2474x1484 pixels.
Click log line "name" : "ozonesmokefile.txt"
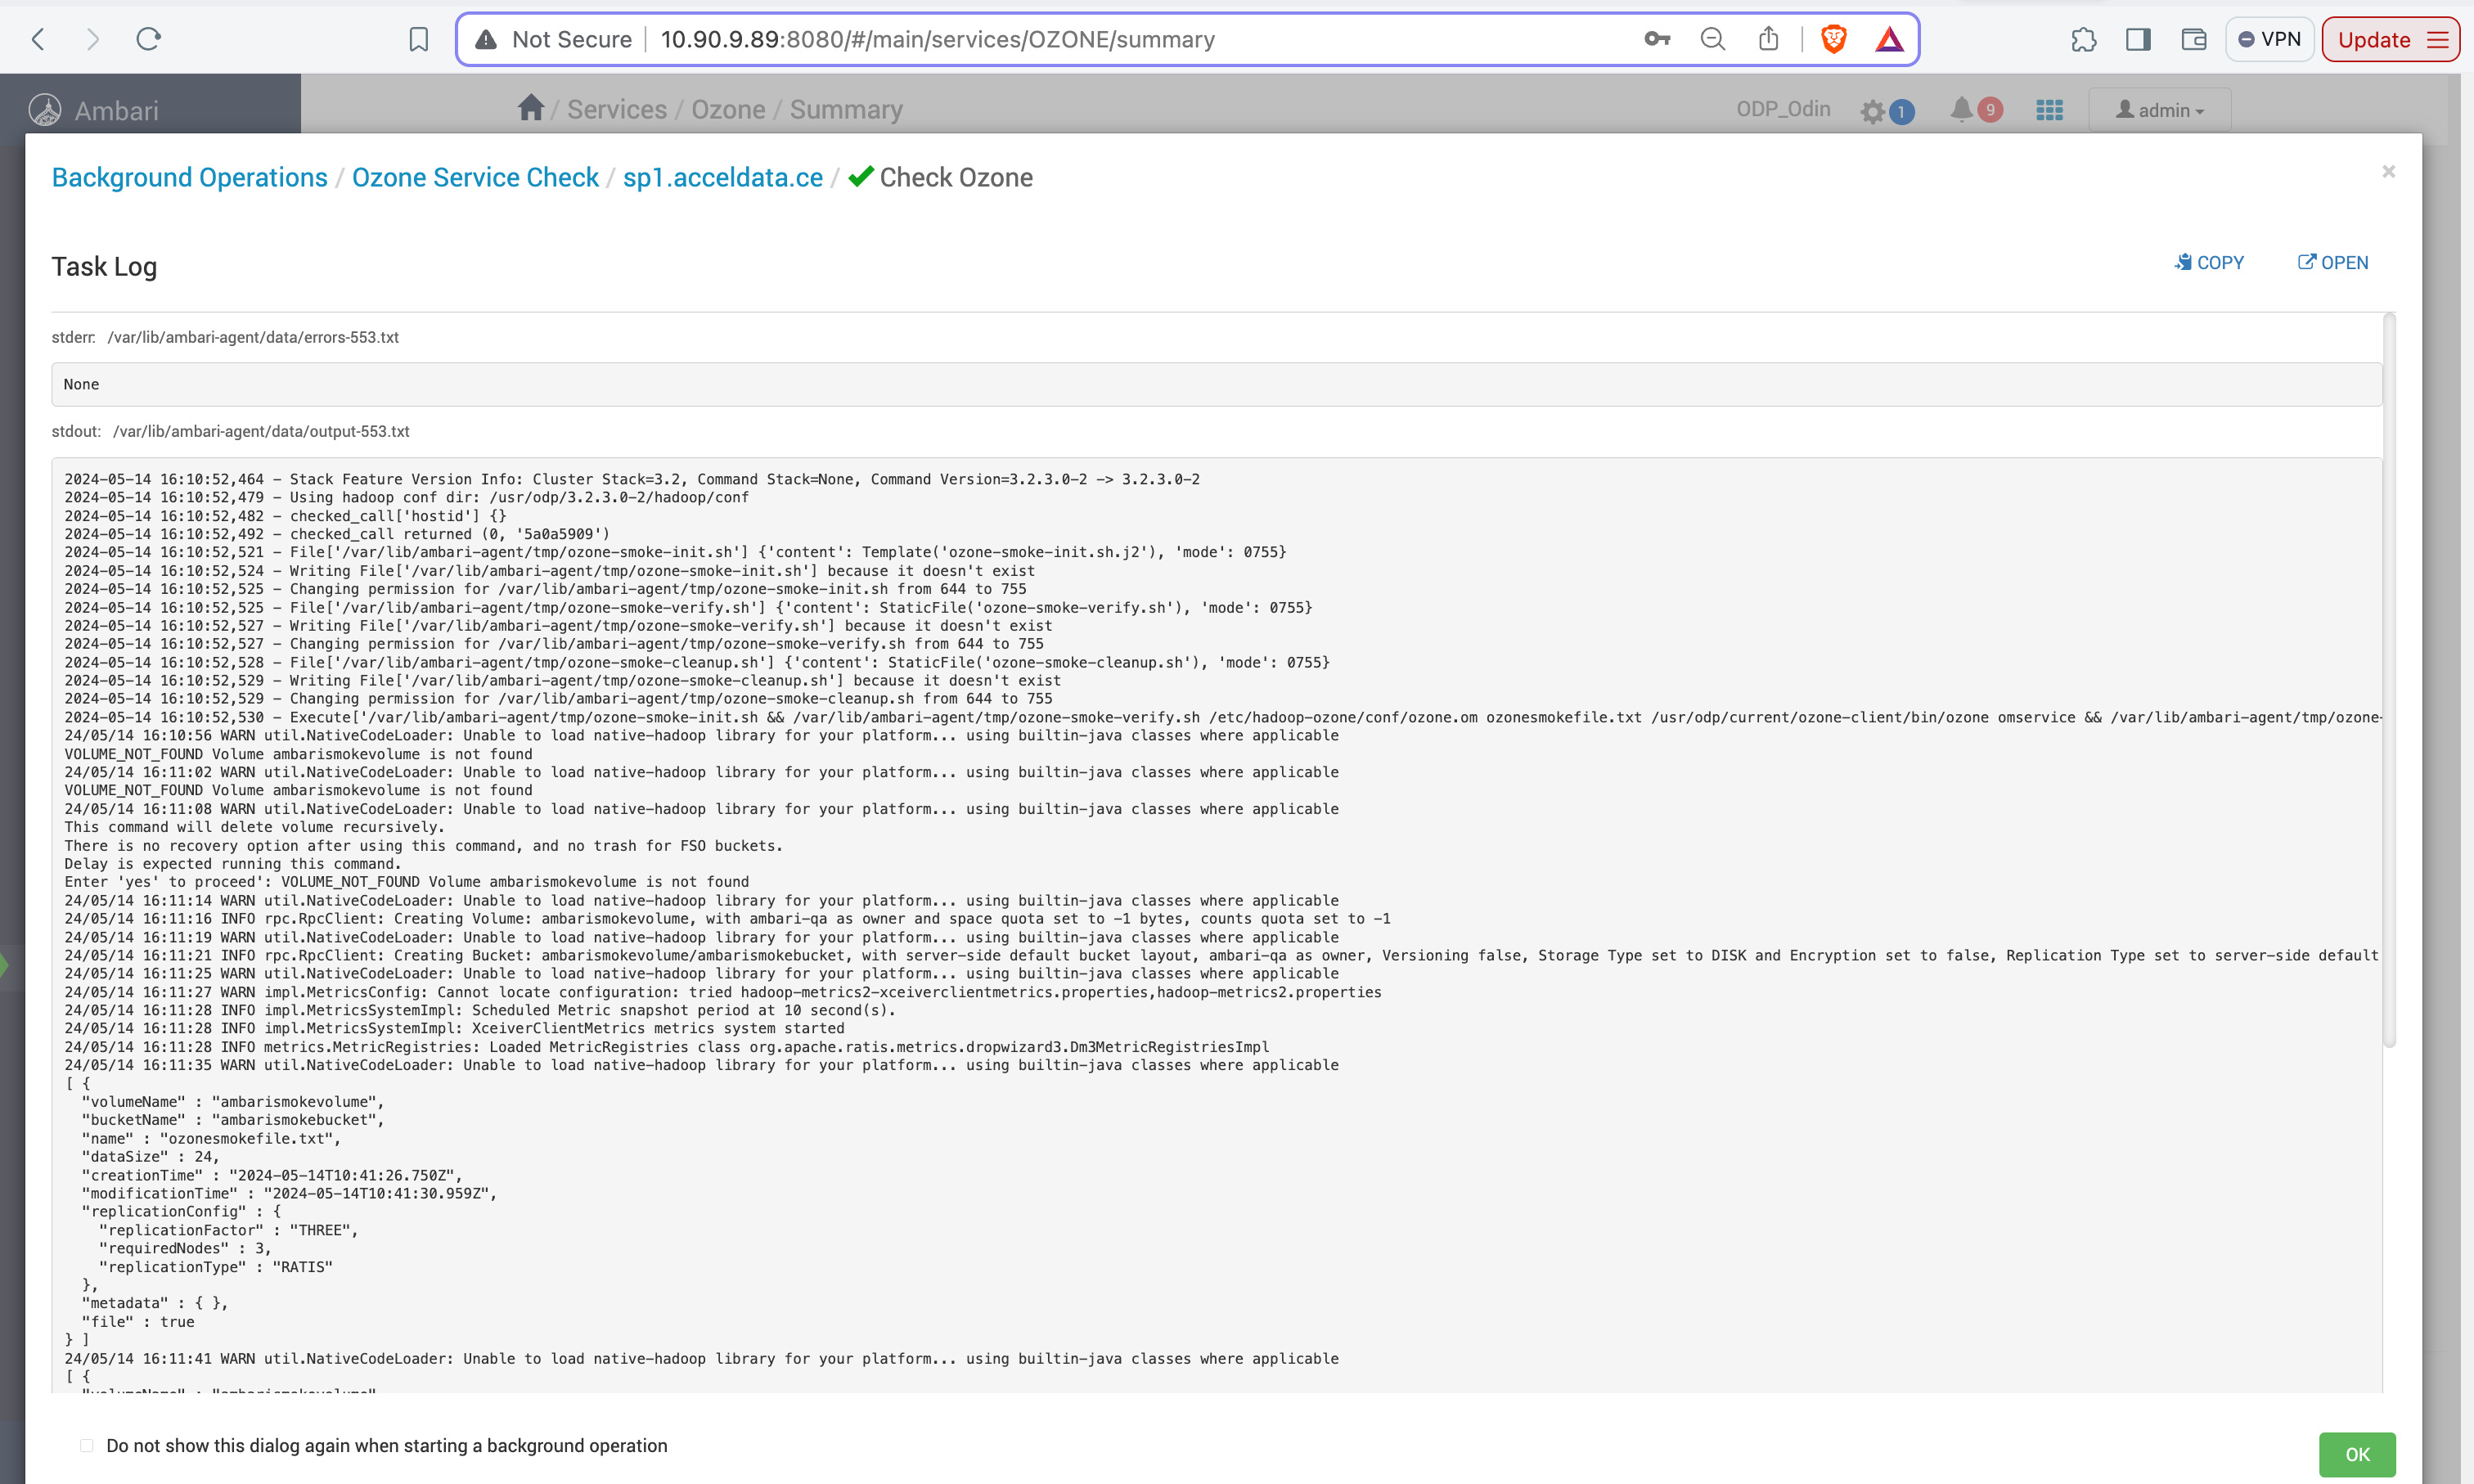pyautogui.click(x=211, y=1138)
